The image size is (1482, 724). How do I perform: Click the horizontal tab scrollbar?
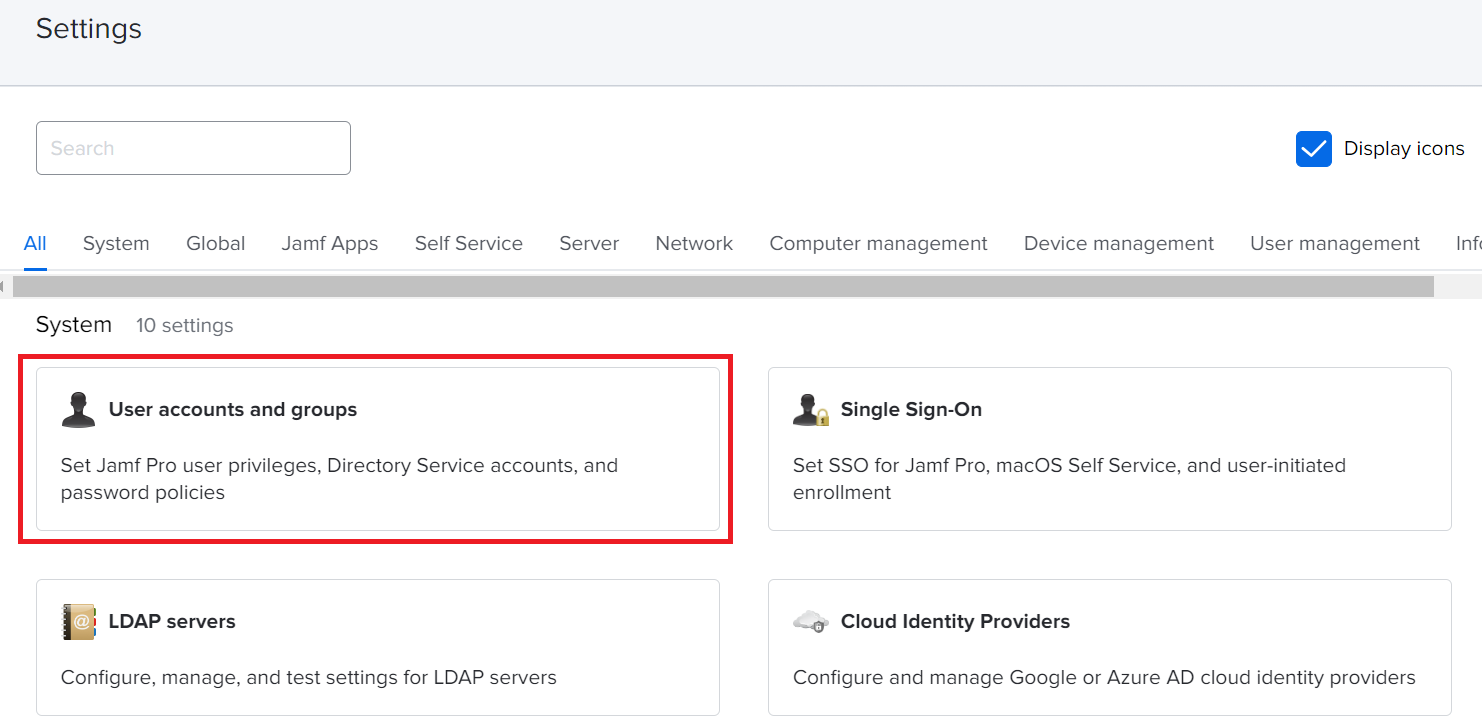pos(723,287)
